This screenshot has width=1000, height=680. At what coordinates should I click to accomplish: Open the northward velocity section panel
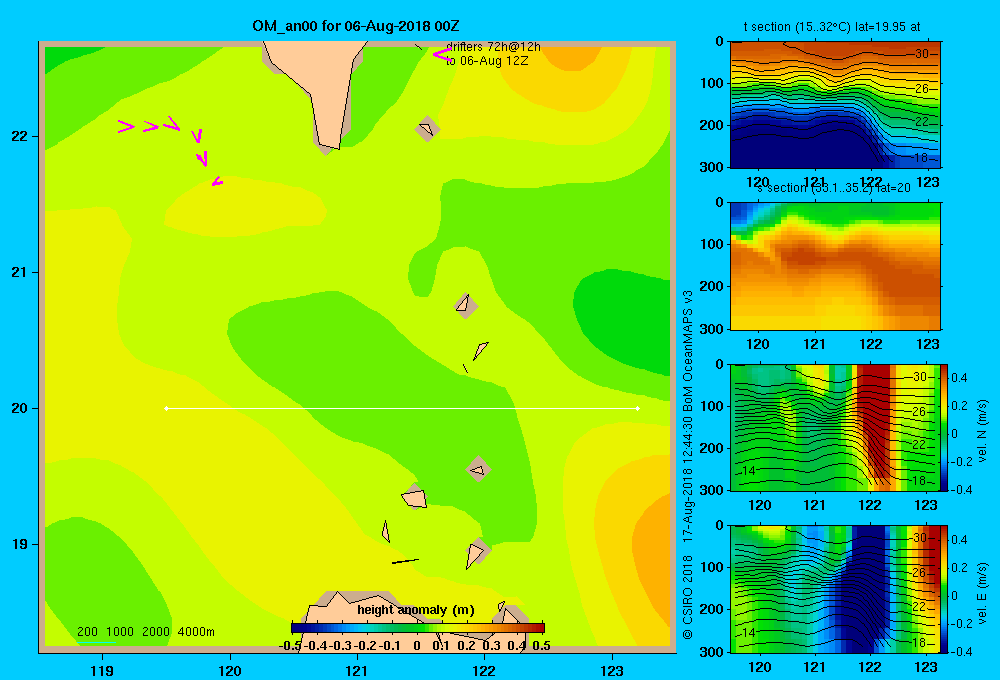click(x=835, y=427)
